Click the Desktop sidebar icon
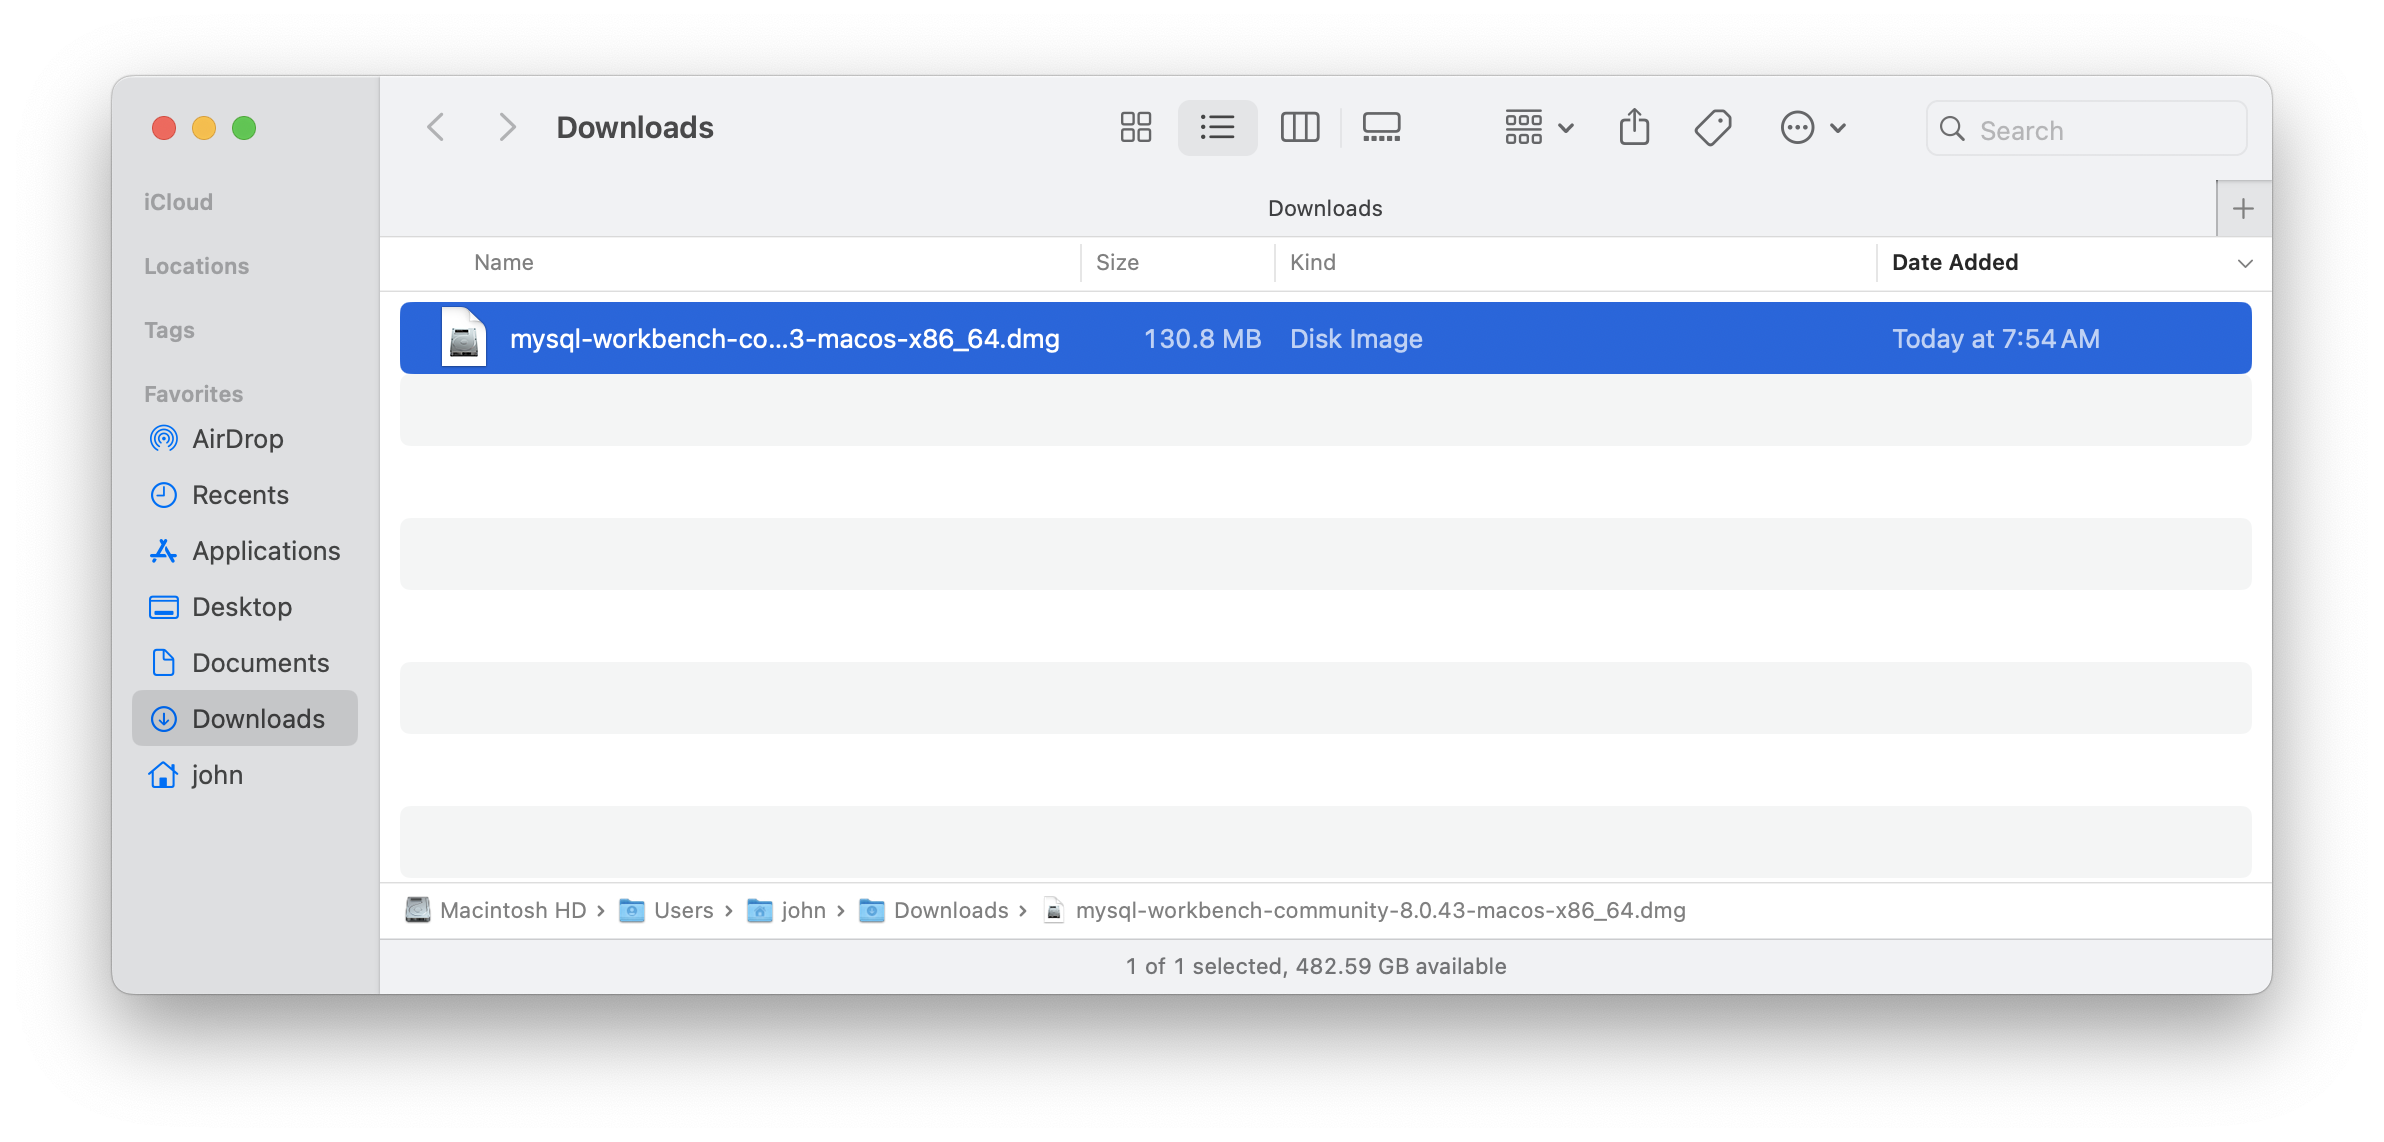The width and height of the screenshot is (2384, 1142). pos(164,607)
